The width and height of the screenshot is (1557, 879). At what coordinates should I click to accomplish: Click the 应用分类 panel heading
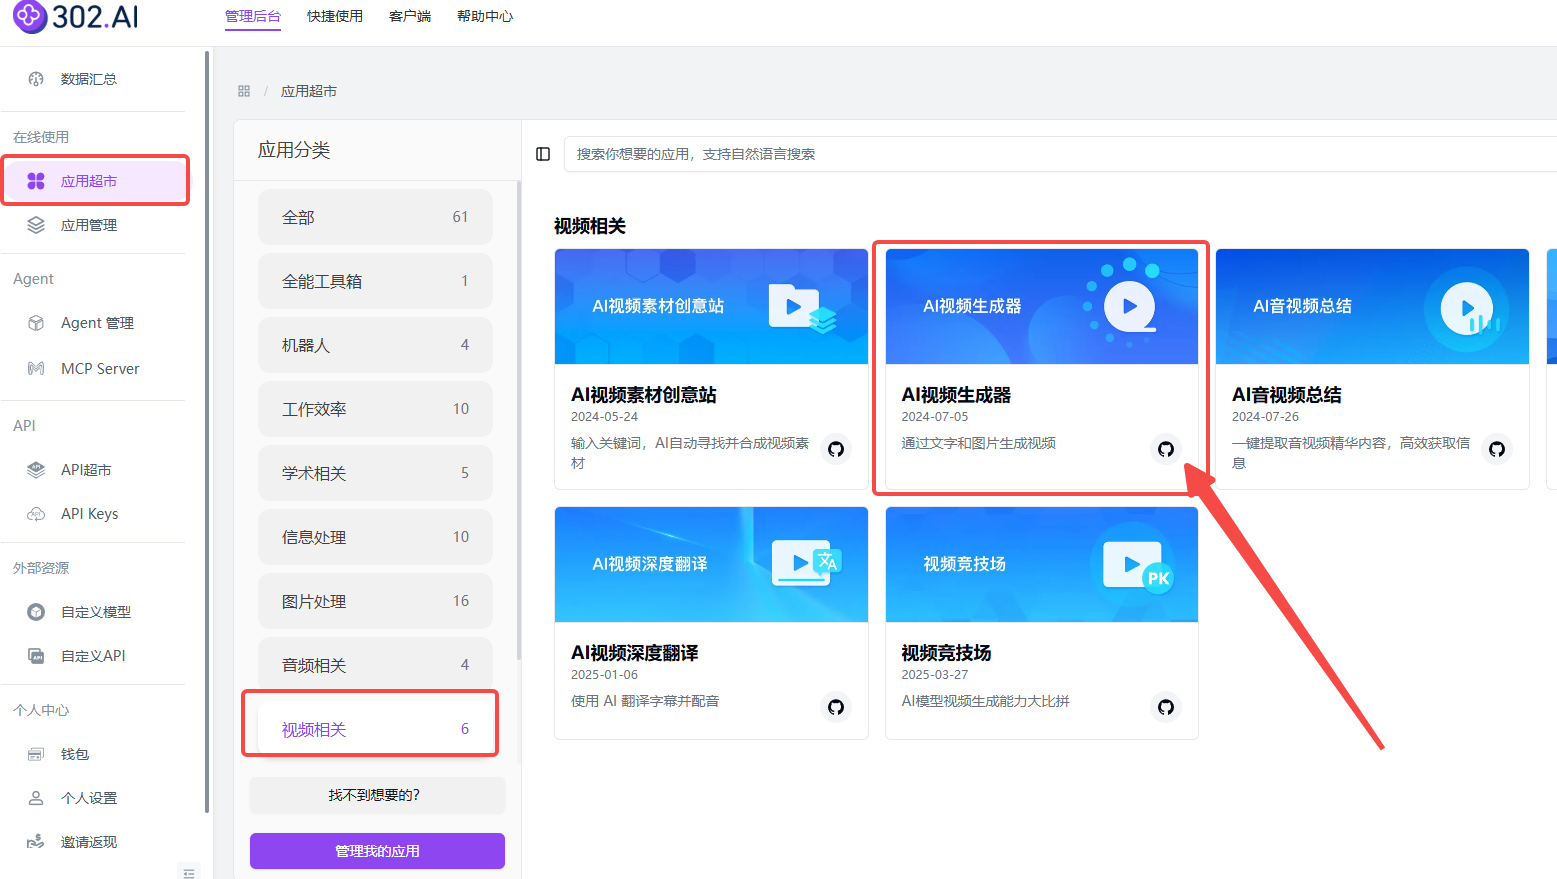[x=294, y=150]
